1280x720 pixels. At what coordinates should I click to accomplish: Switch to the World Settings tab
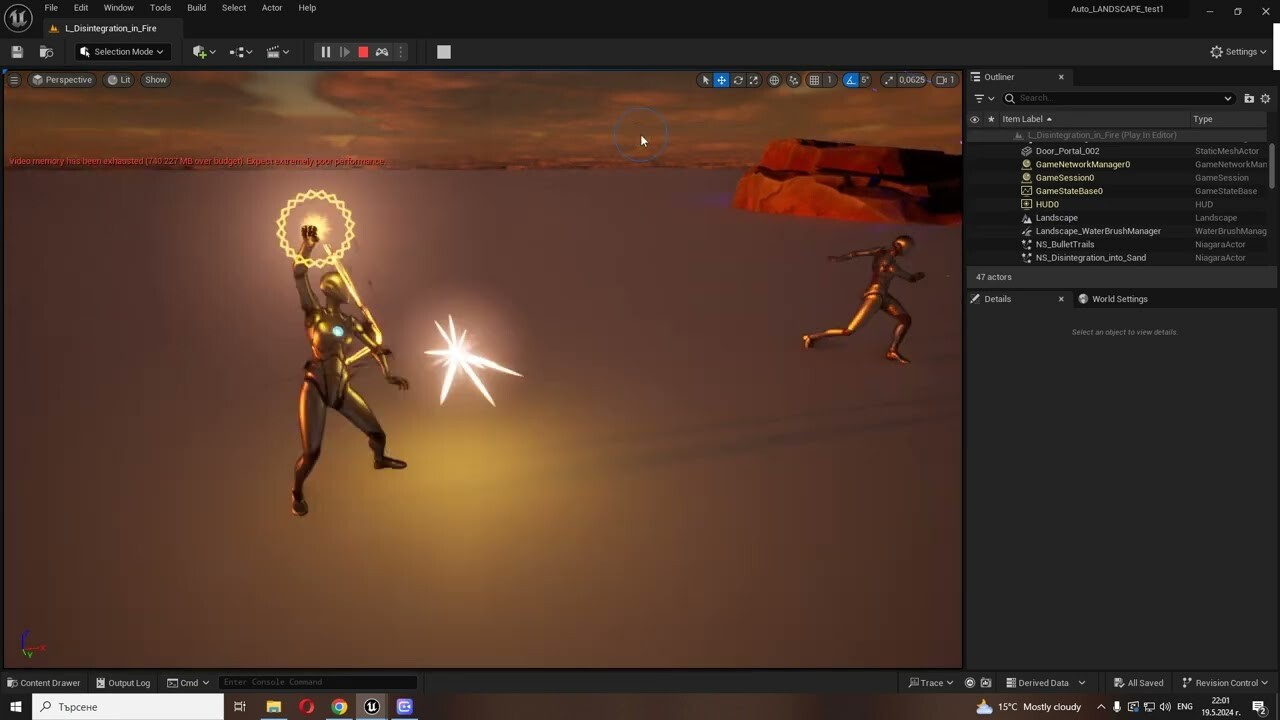point(1119,298)
